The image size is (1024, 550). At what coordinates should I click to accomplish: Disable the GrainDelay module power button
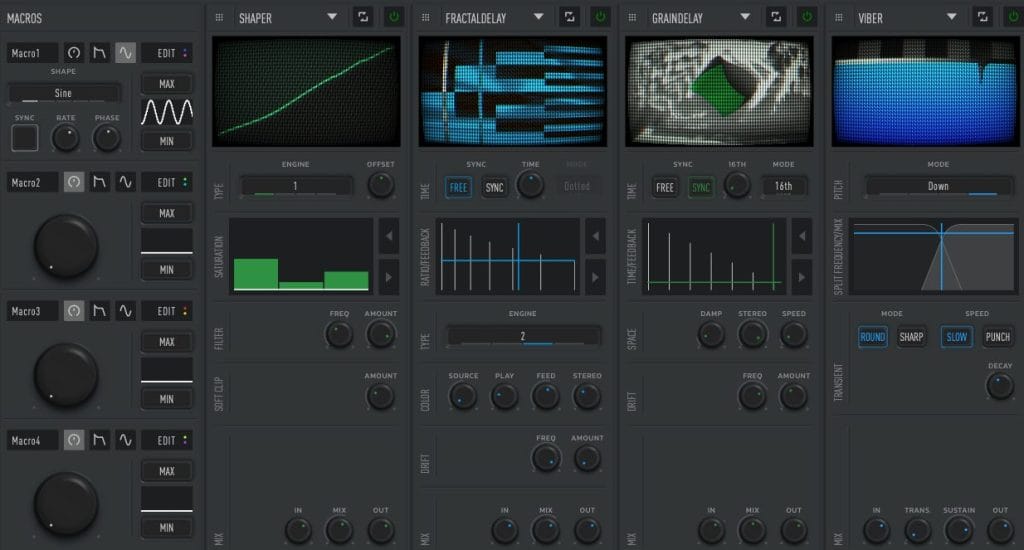pyautogui.click(x=806, y=17)
